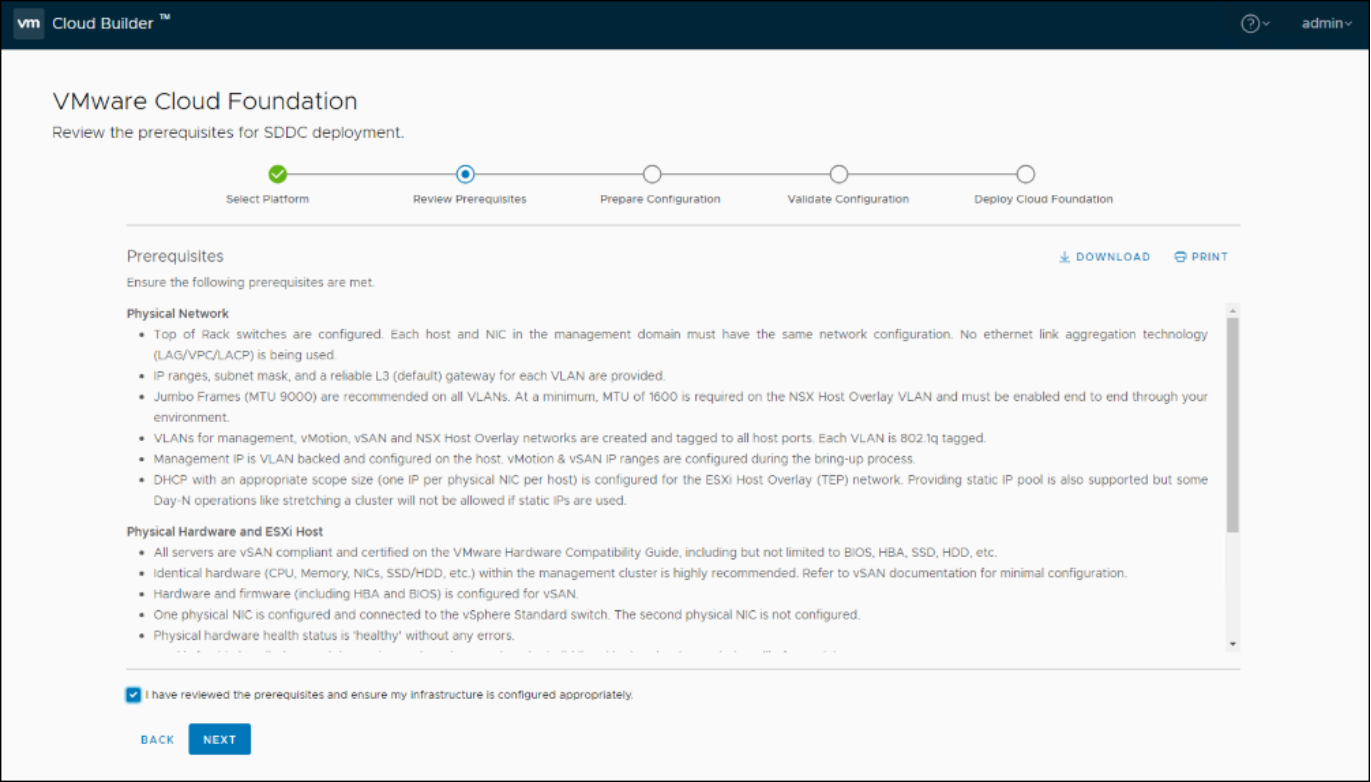The image size is (1371, 782).
Task: Click the BACK button
Action: click(158, 740)
